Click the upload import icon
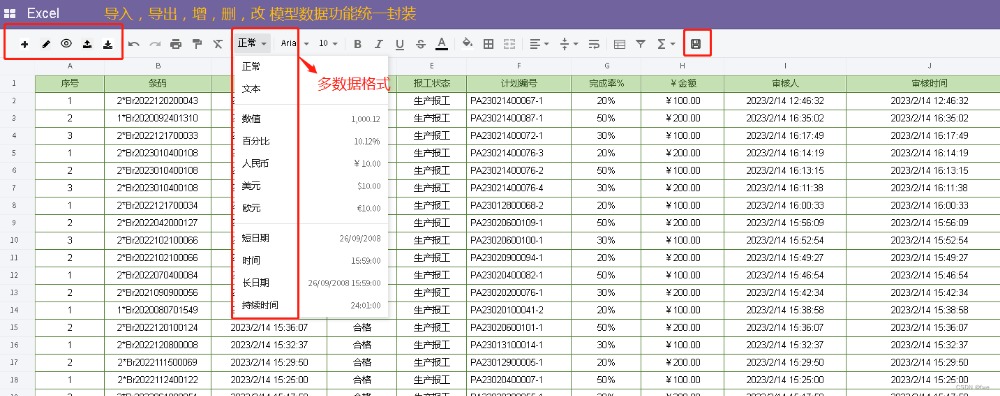1000x396 pixels. coord(87,44)
